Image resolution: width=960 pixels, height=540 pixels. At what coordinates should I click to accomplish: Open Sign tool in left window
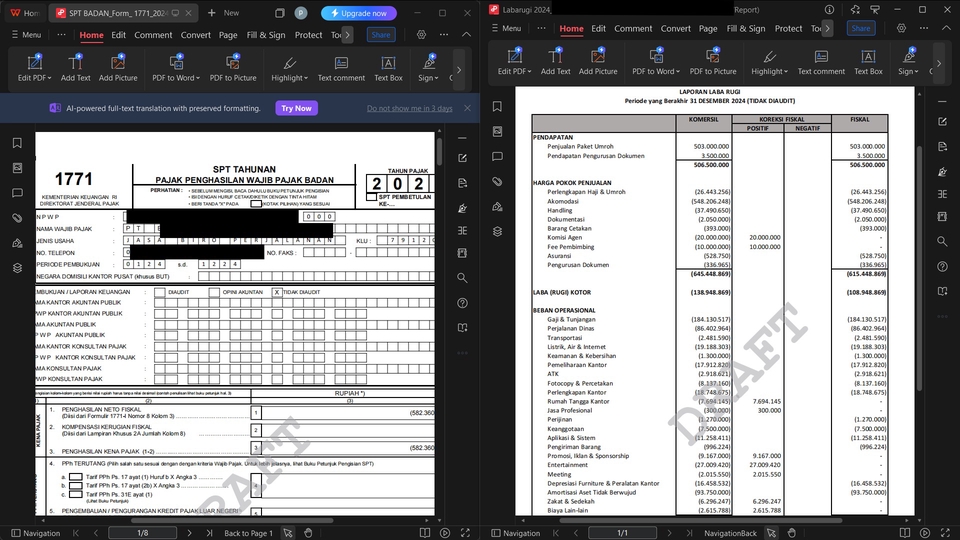[x=428, y=67]
